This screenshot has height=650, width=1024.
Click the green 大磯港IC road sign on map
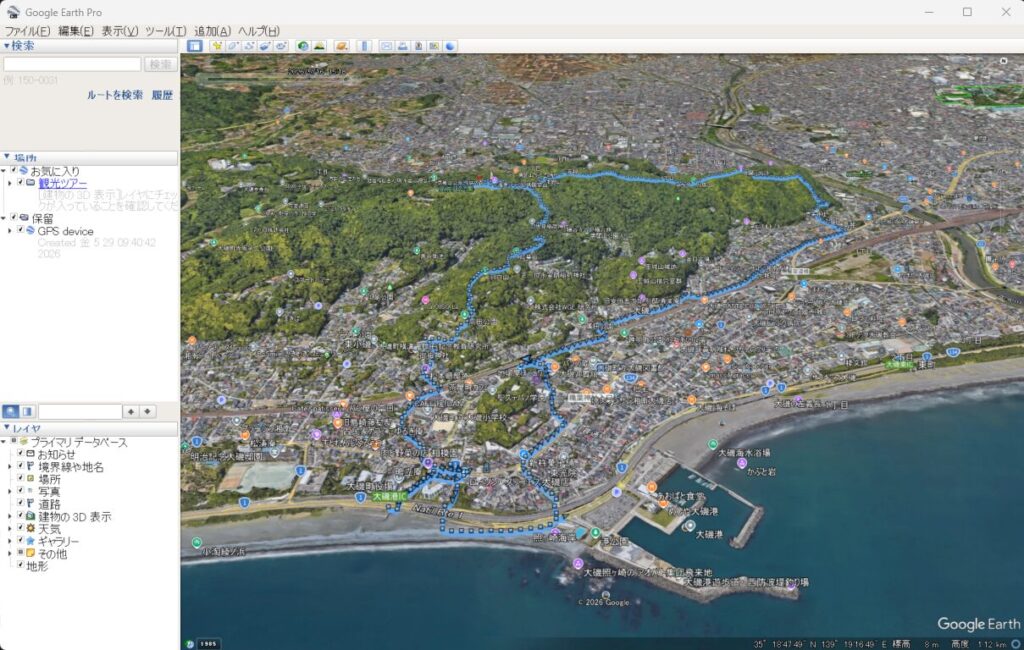pos(390,496)
